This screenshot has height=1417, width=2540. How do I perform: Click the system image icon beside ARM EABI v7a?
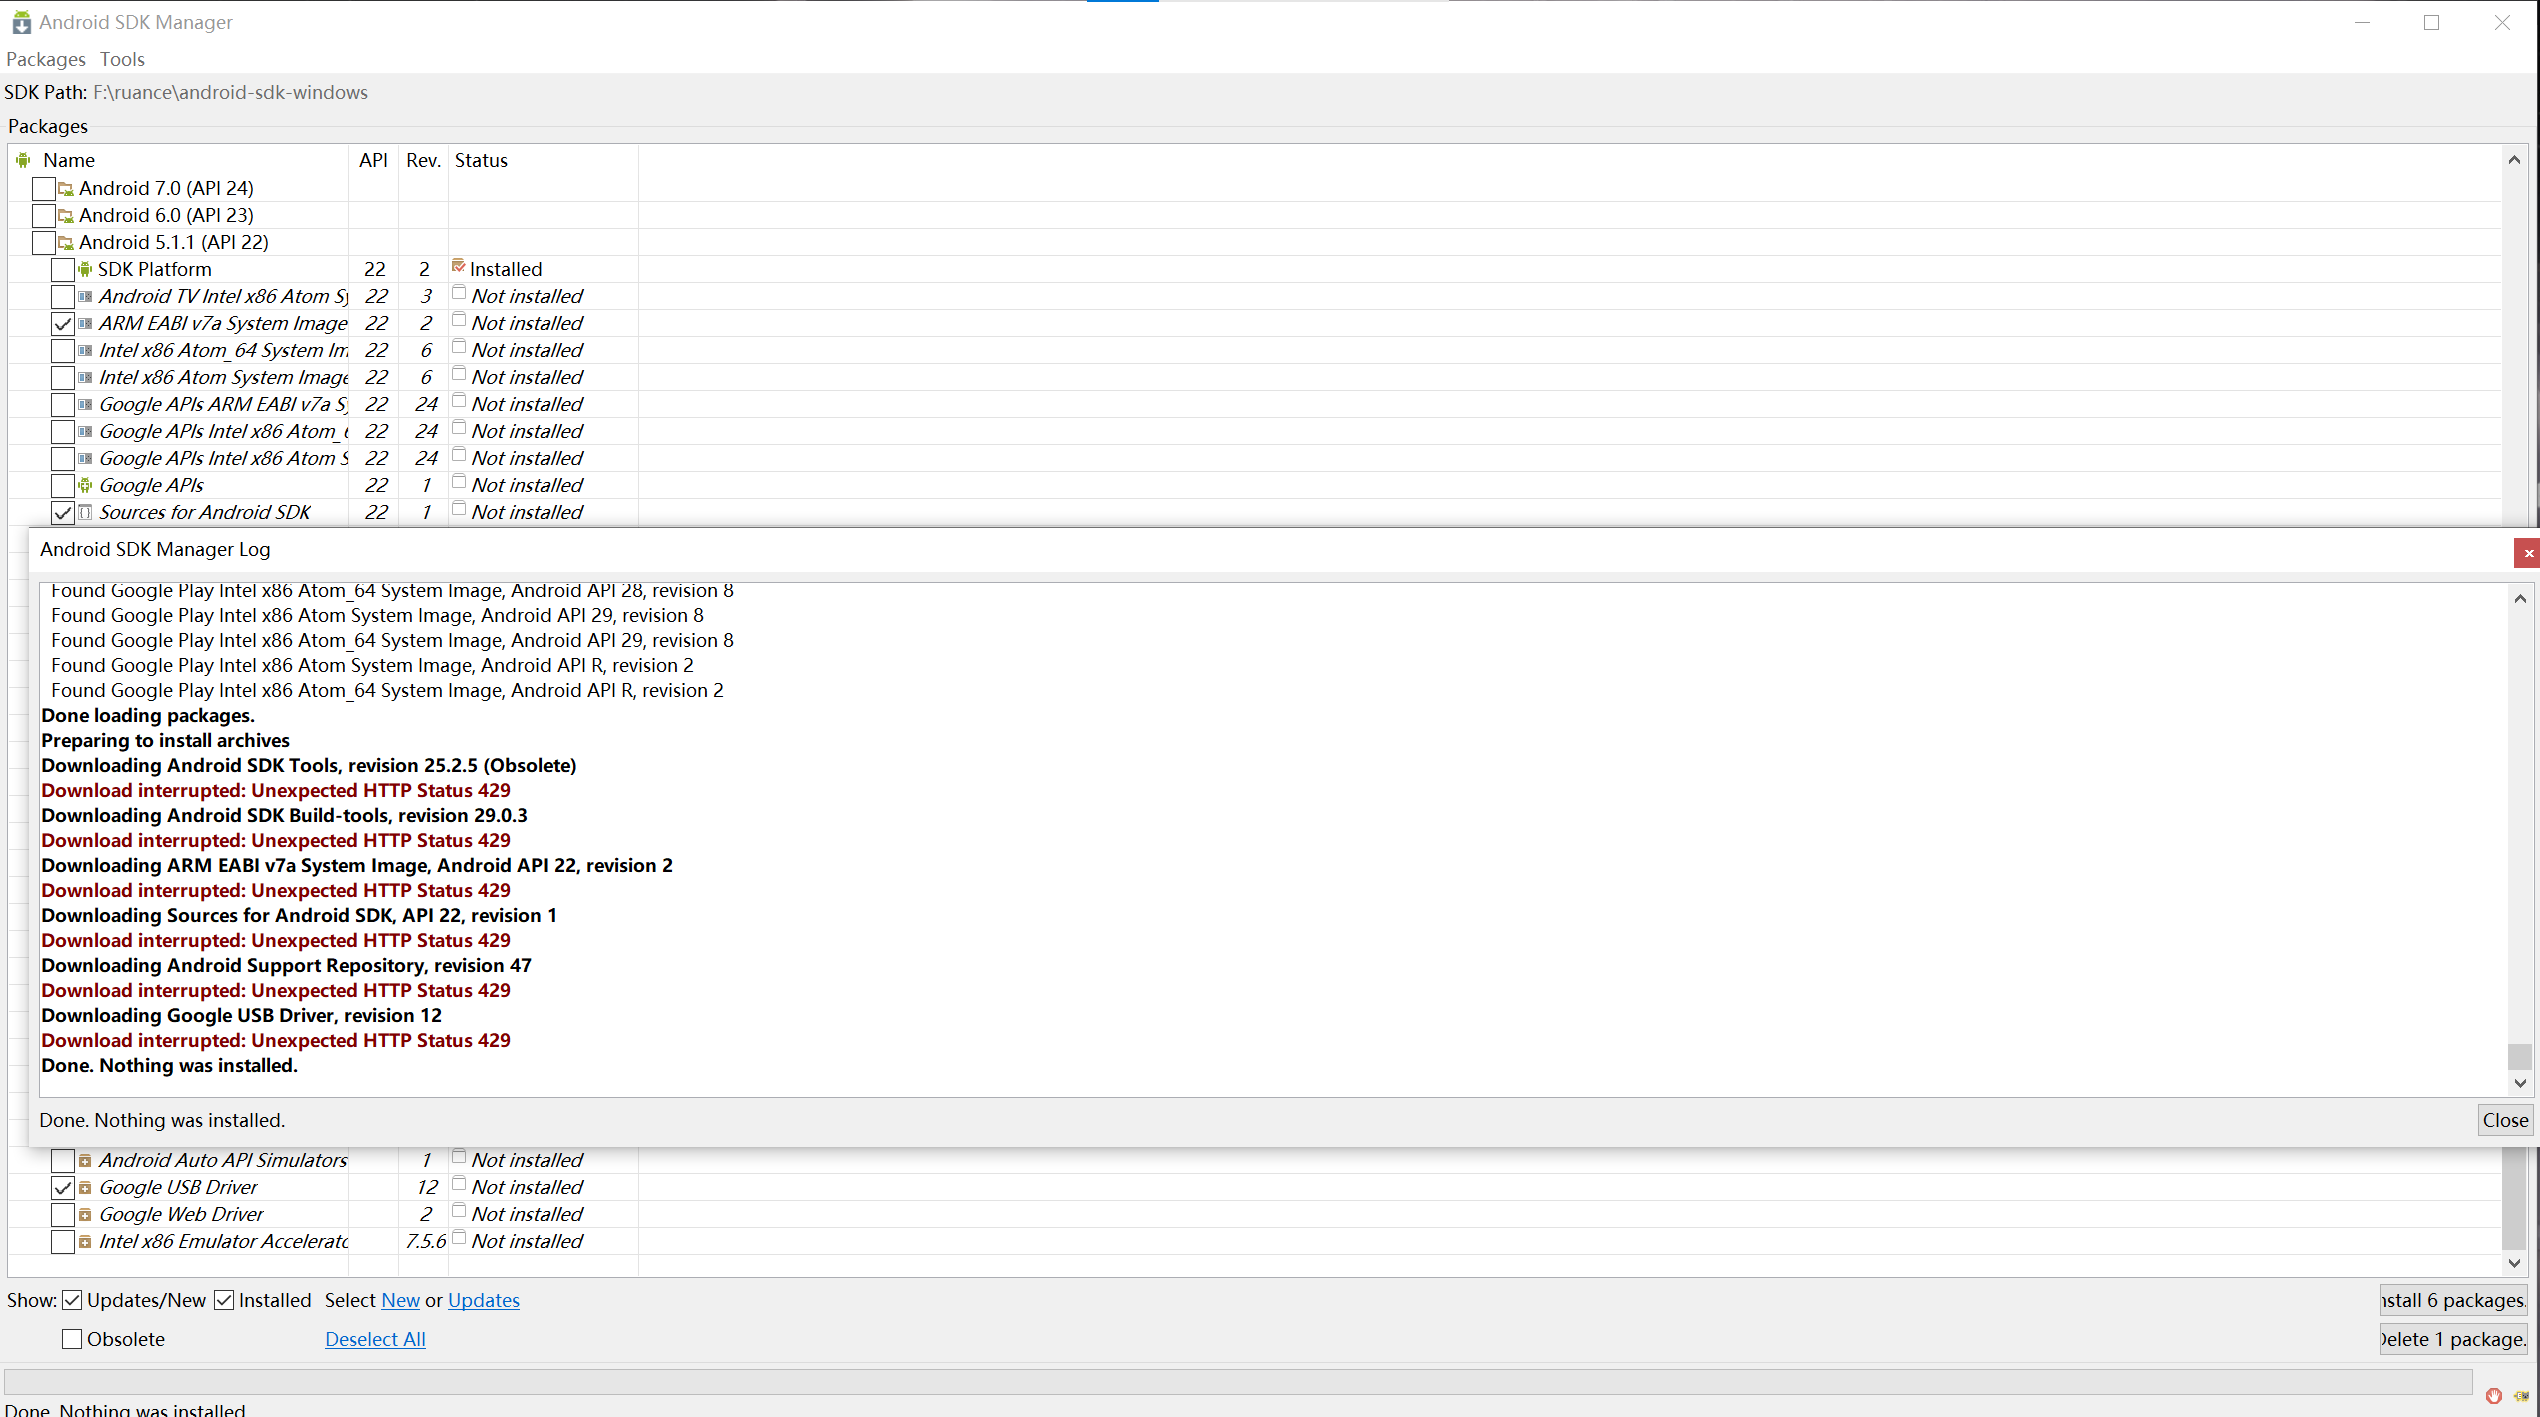85,323
